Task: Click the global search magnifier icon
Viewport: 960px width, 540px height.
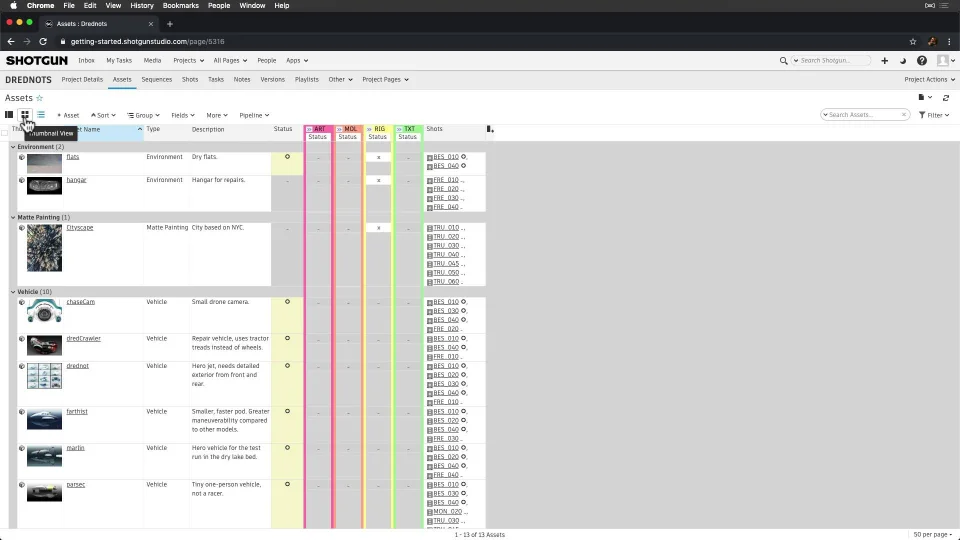Action: coord(783,61)
